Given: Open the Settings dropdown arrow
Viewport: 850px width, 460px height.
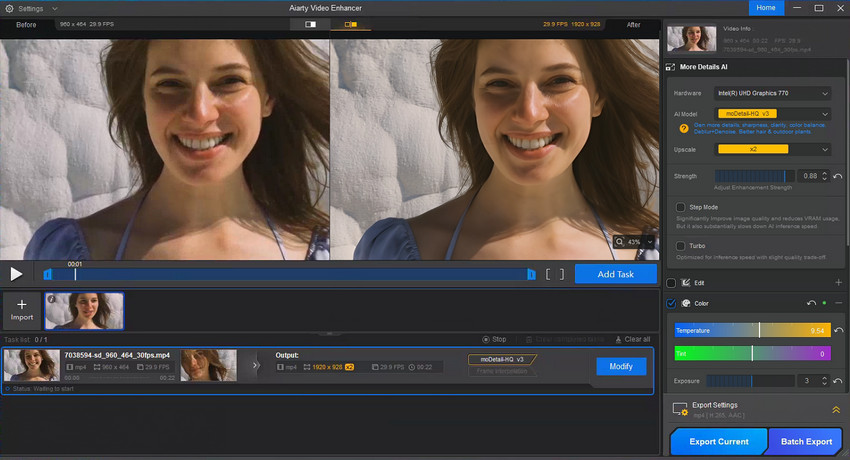Looking at the screenshot, I should click(x=54, y=9).
